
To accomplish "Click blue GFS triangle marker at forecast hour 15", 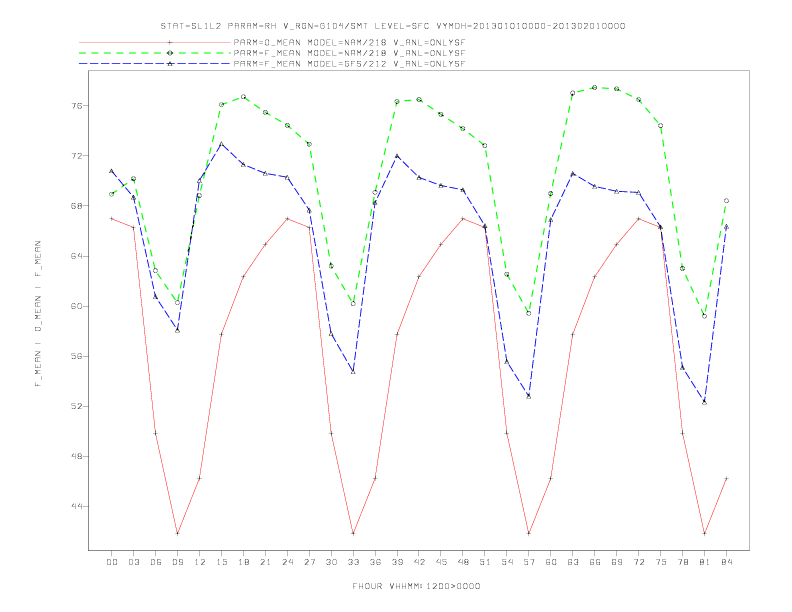I will pyautogui.click(x=221, y=144).
